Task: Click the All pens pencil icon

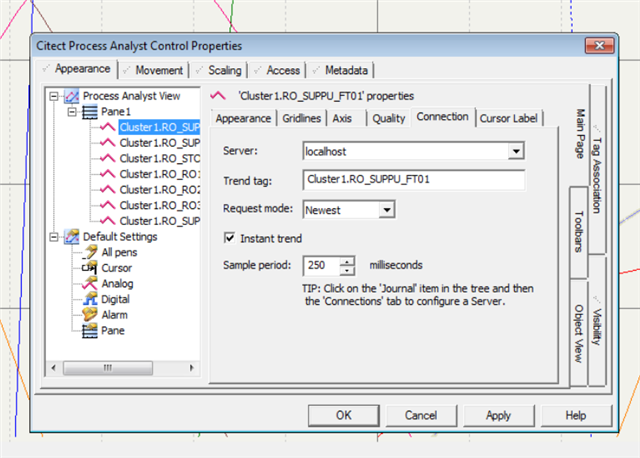Action: 90,252
